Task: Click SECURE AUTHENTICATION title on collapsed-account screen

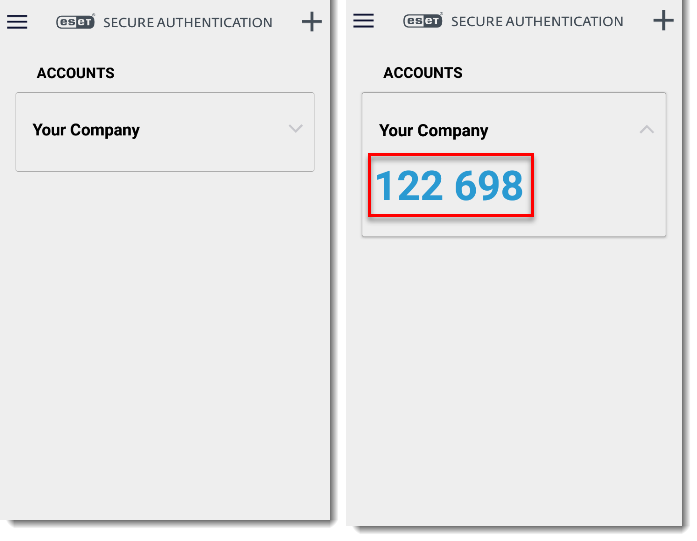Action: (x=188, y=22)
